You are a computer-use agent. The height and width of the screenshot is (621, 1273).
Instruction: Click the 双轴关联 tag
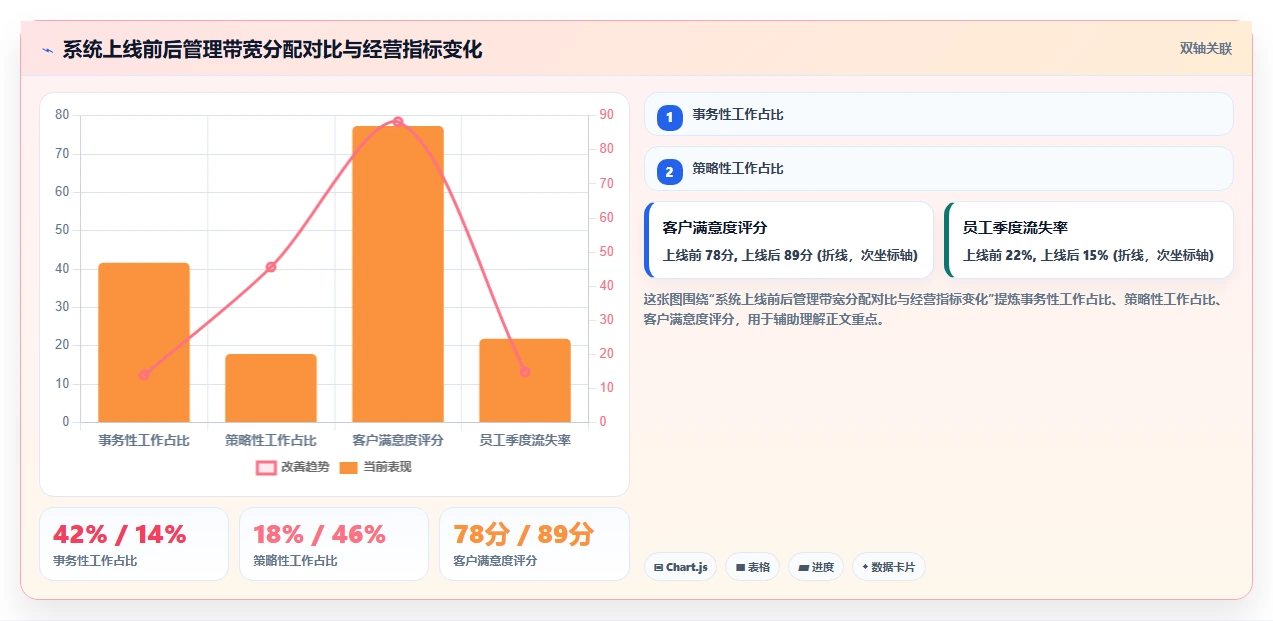(1205, 49)
